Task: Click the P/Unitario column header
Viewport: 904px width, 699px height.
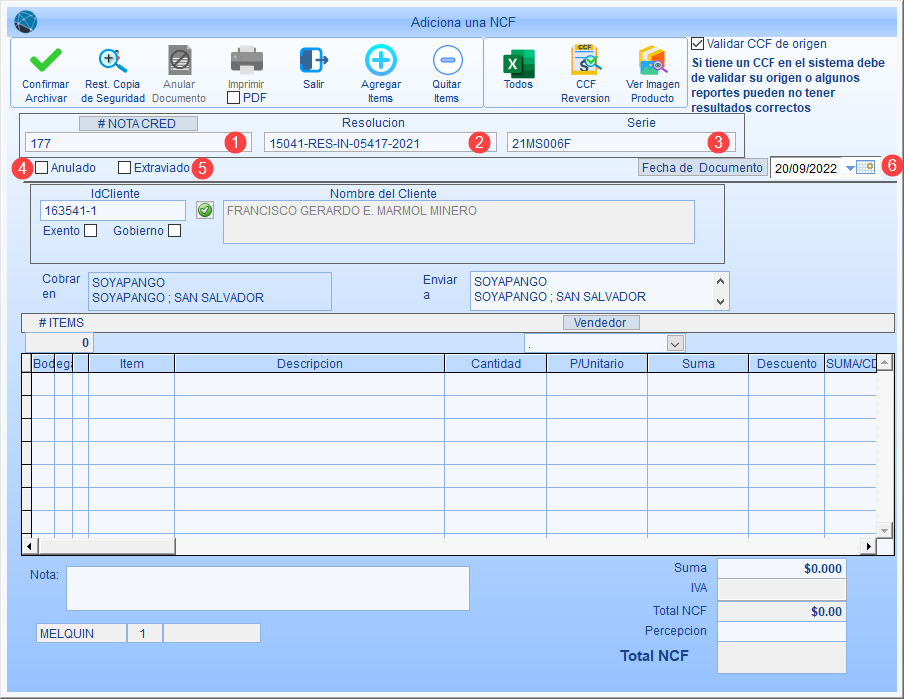Action: [597, 363]
